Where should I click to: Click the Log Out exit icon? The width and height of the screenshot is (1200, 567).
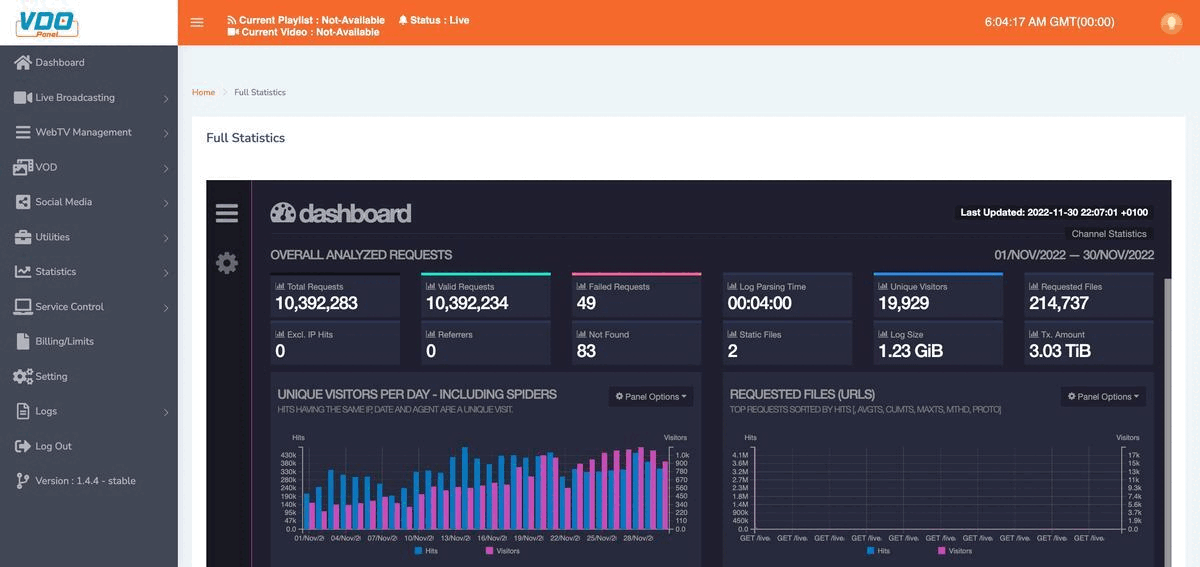coord(23,446)
